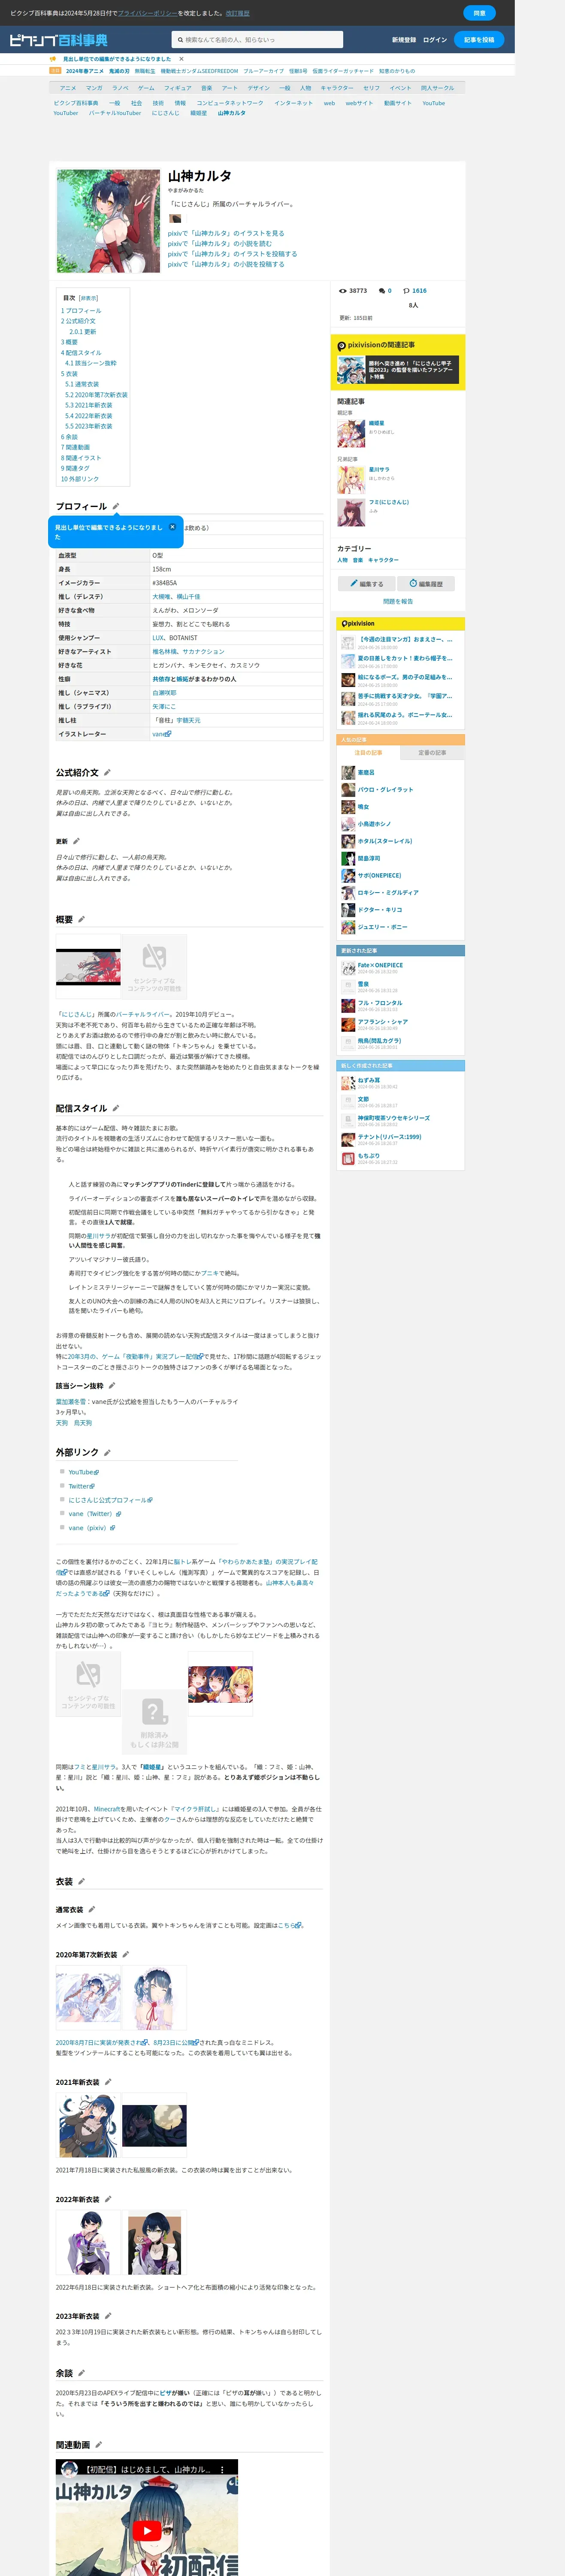Select the 音楽 category tab

click(207, 88)
